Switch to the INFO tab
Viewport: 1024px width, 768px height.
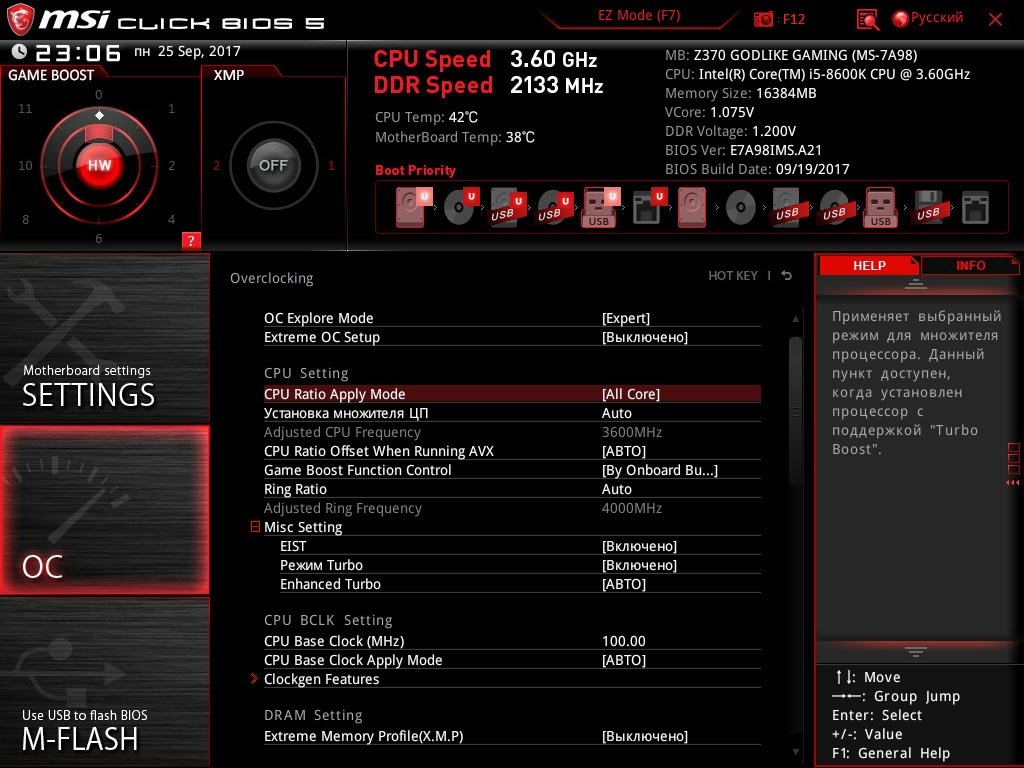pyautogui.click(x=970, y=265)
